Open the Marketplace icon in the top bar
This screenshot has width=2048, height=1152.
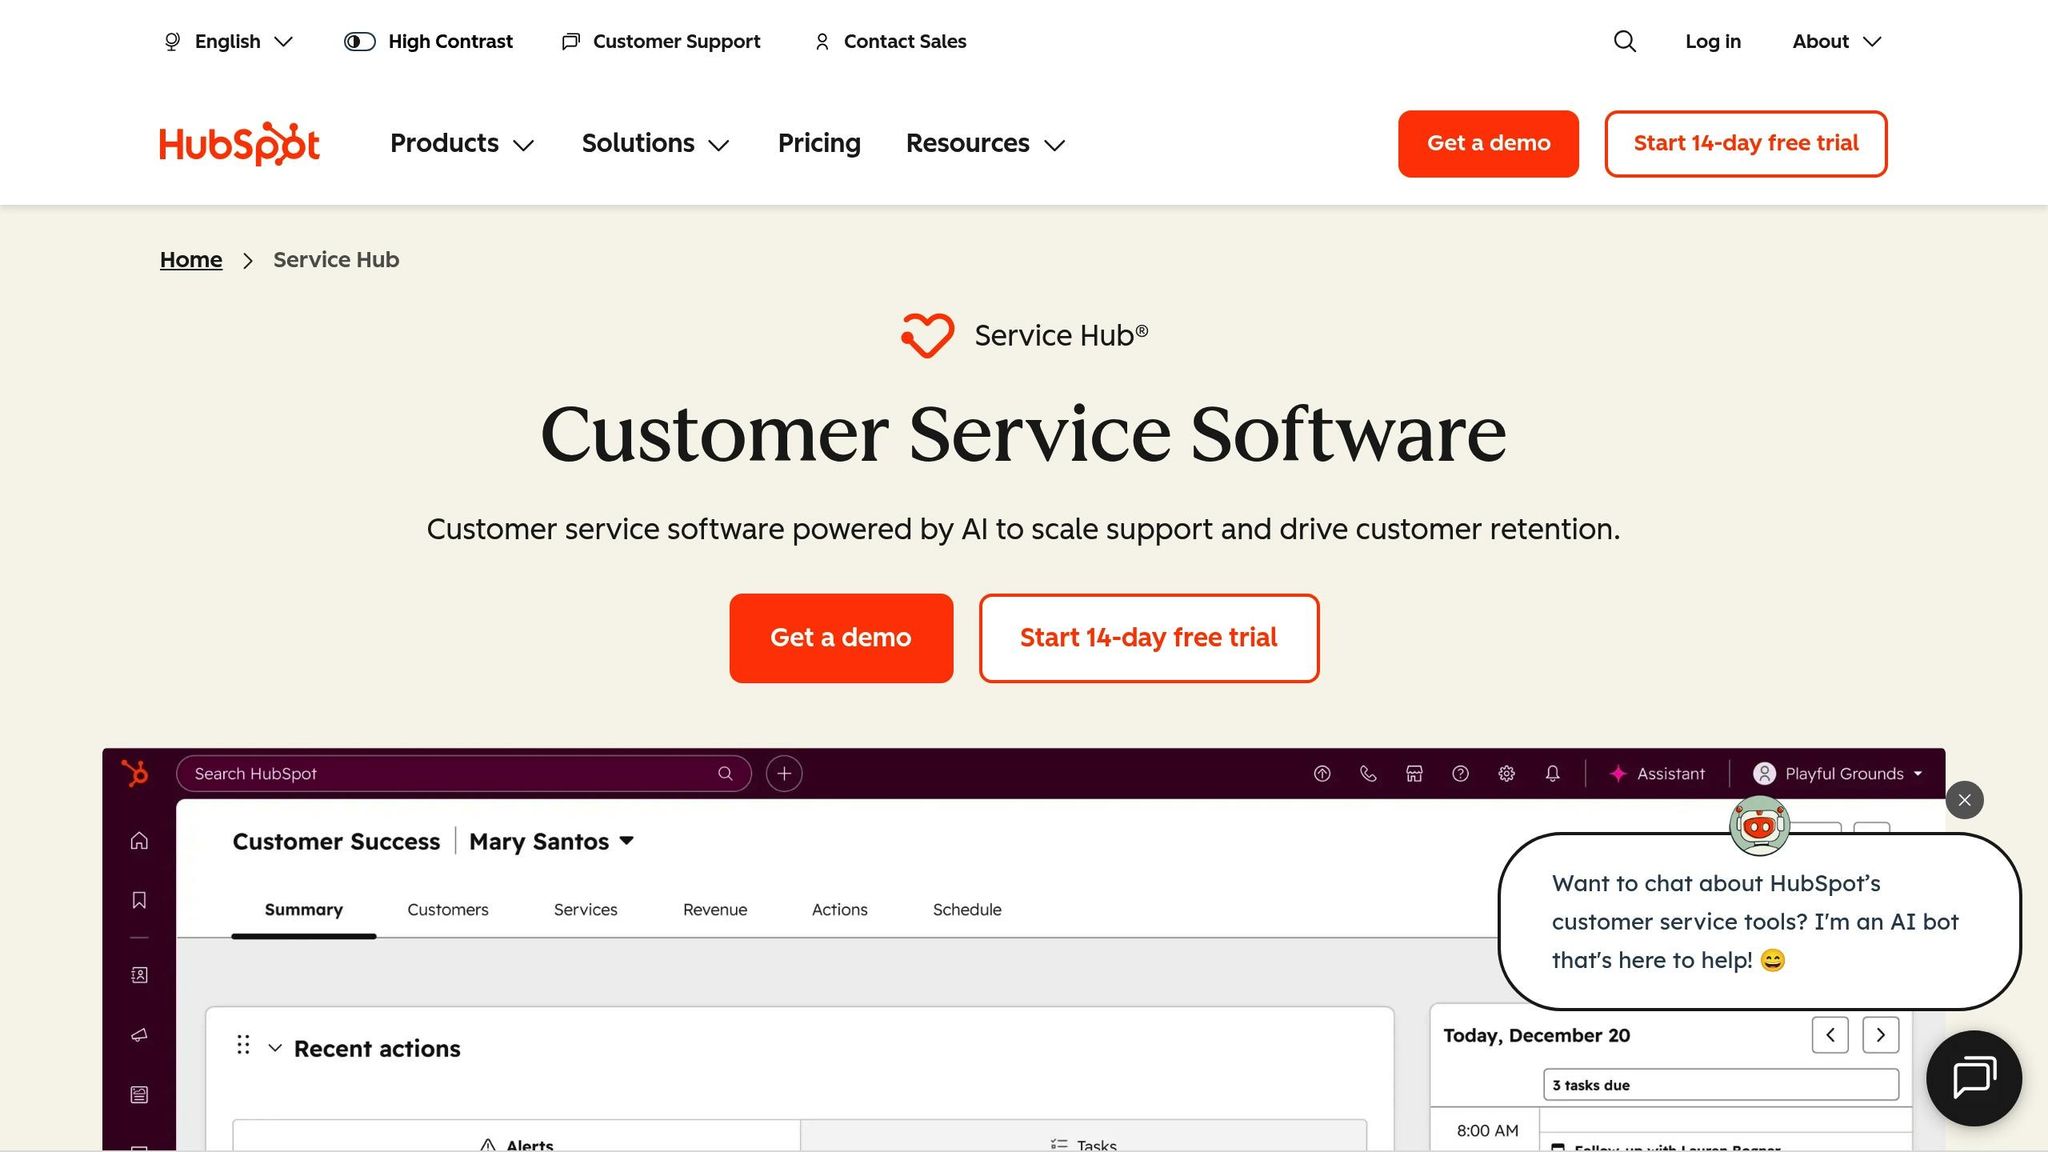tap(1414, 773)
